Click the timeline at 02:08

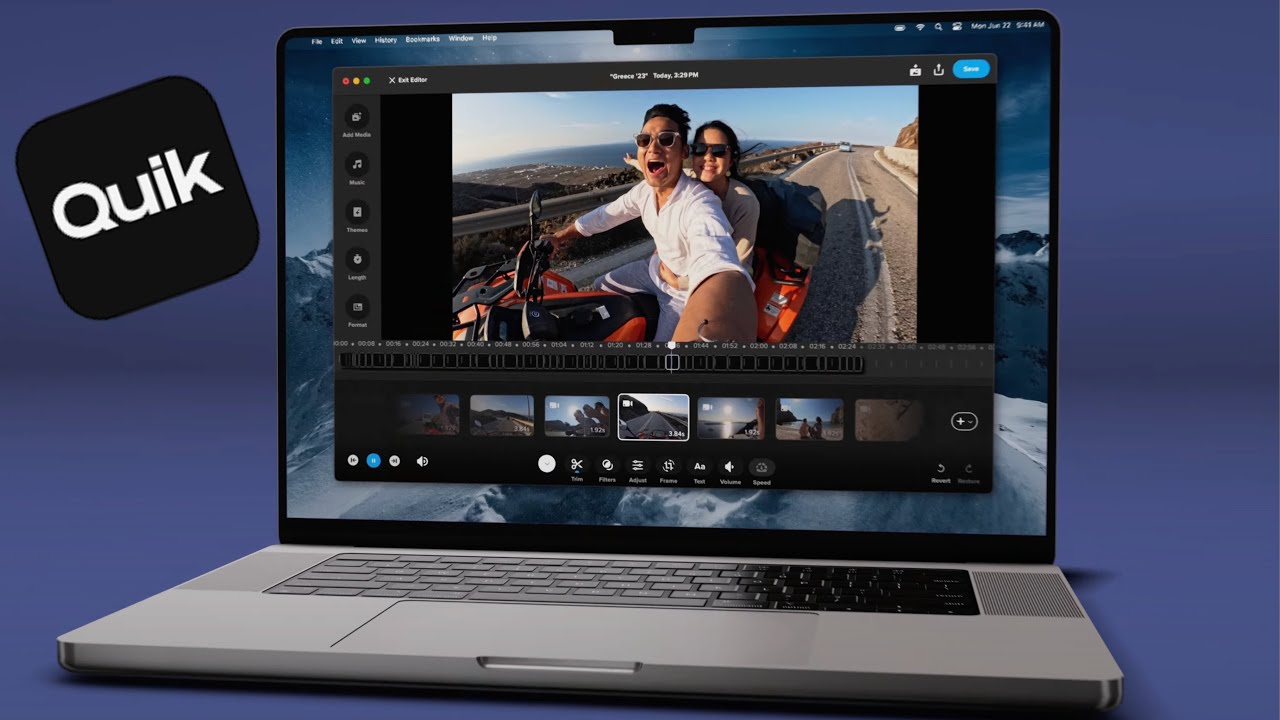coord(789,346)
